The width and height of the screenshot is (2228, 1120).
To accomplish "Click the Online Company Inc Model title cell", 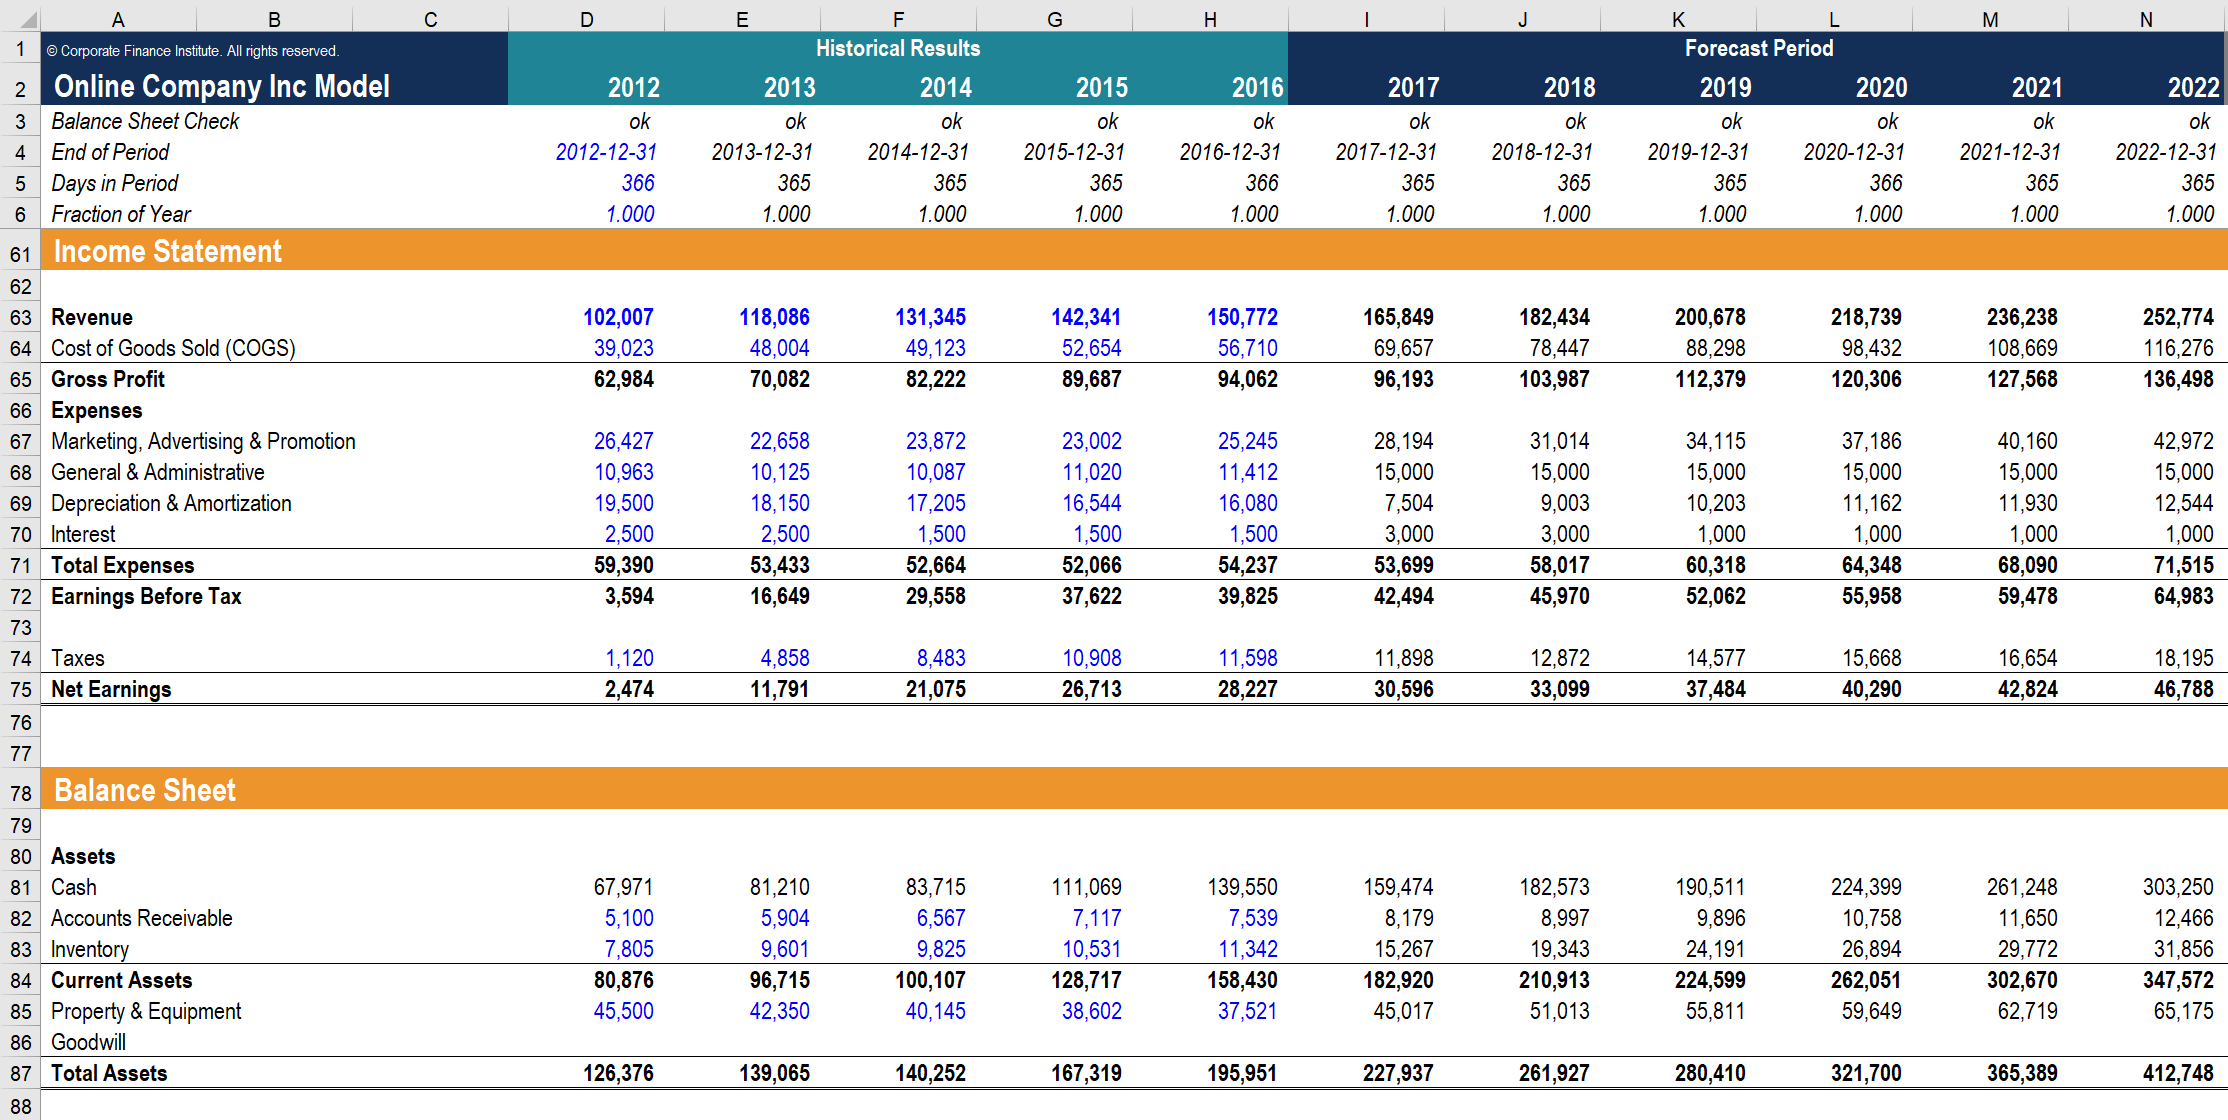I will pyautogui.click(x=221, y=87).
